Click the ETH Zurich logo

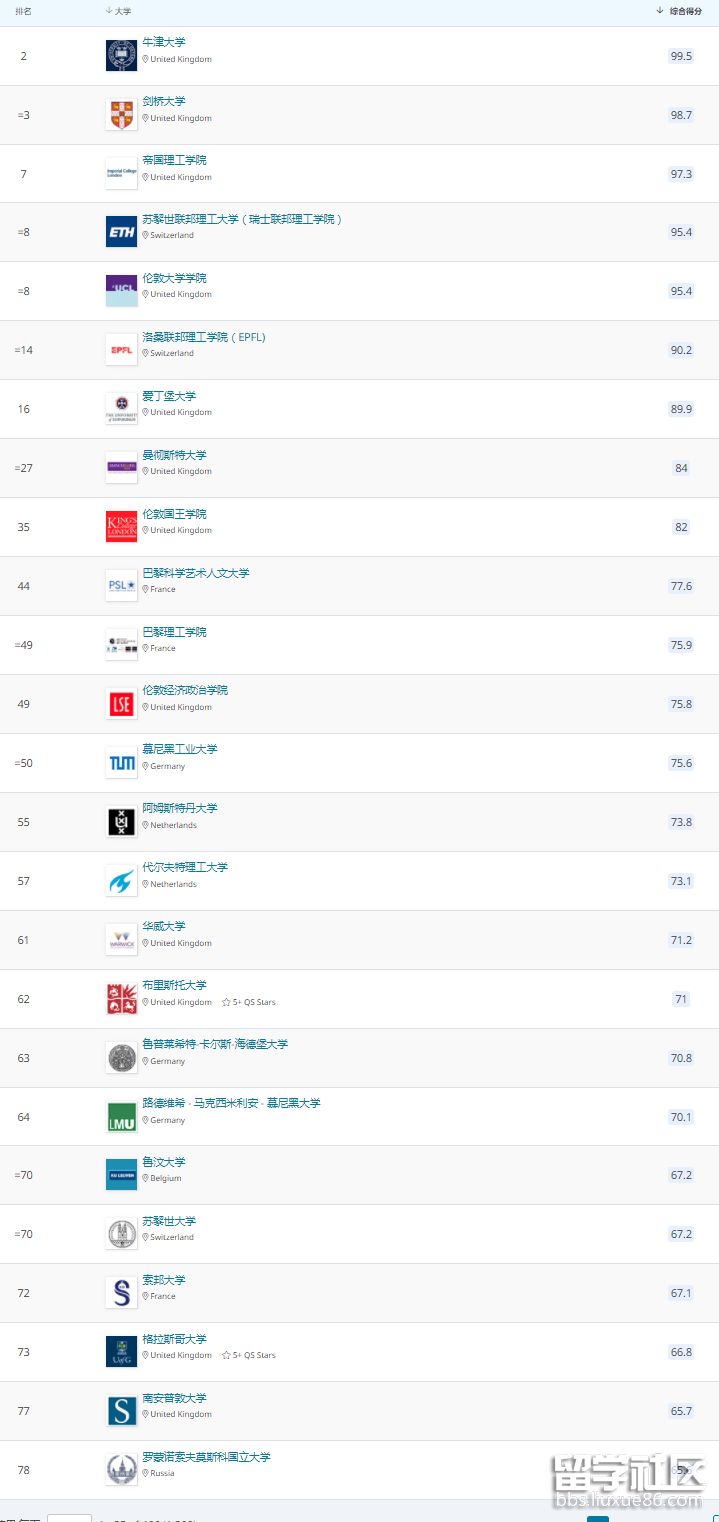pos(121,232)
